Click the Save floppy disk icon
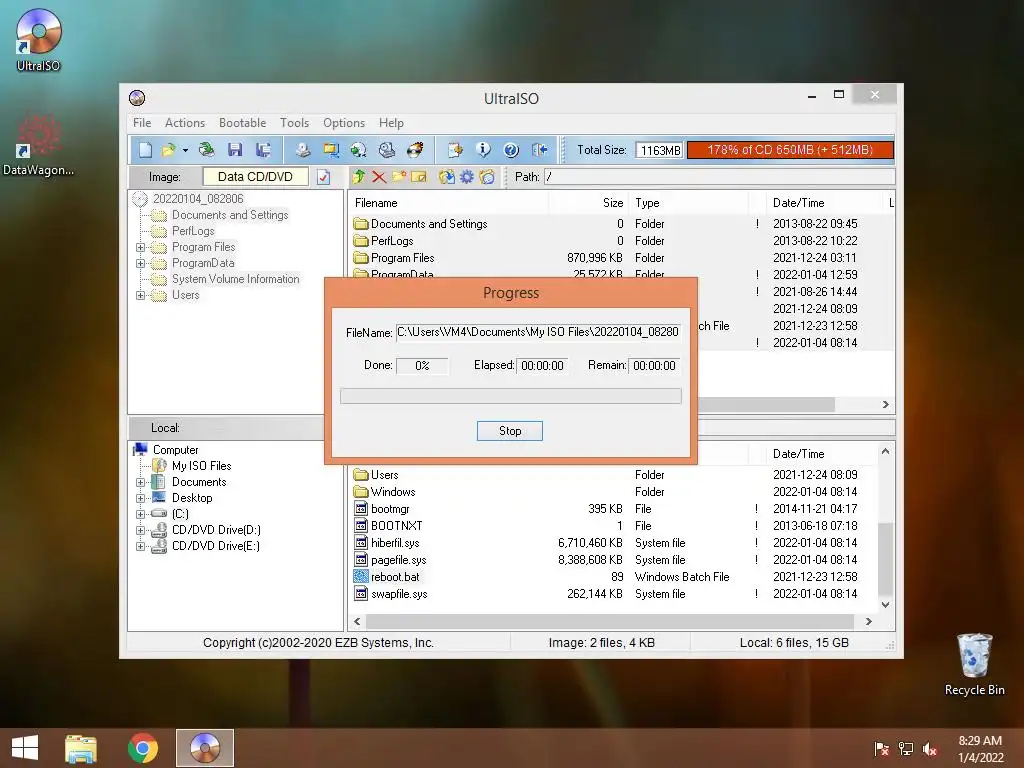Image resolution: width=1024 pixels, height=768 pixels. [x=235, y=150]
